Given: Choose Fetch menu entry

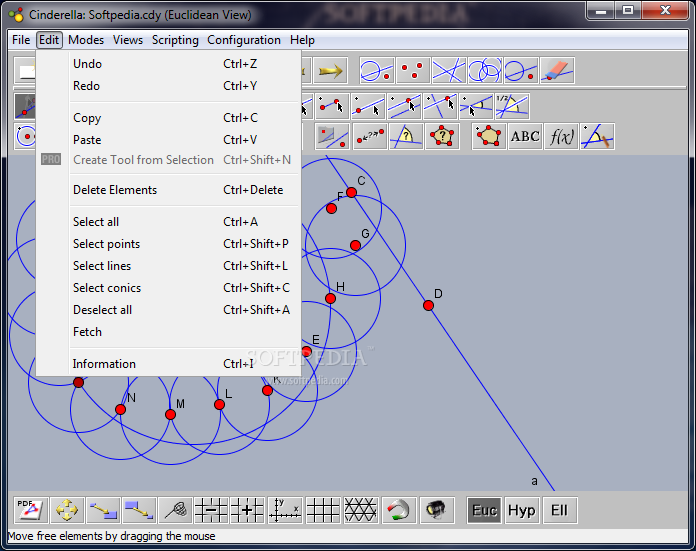Looking at the screenshot, I should 168,332.
